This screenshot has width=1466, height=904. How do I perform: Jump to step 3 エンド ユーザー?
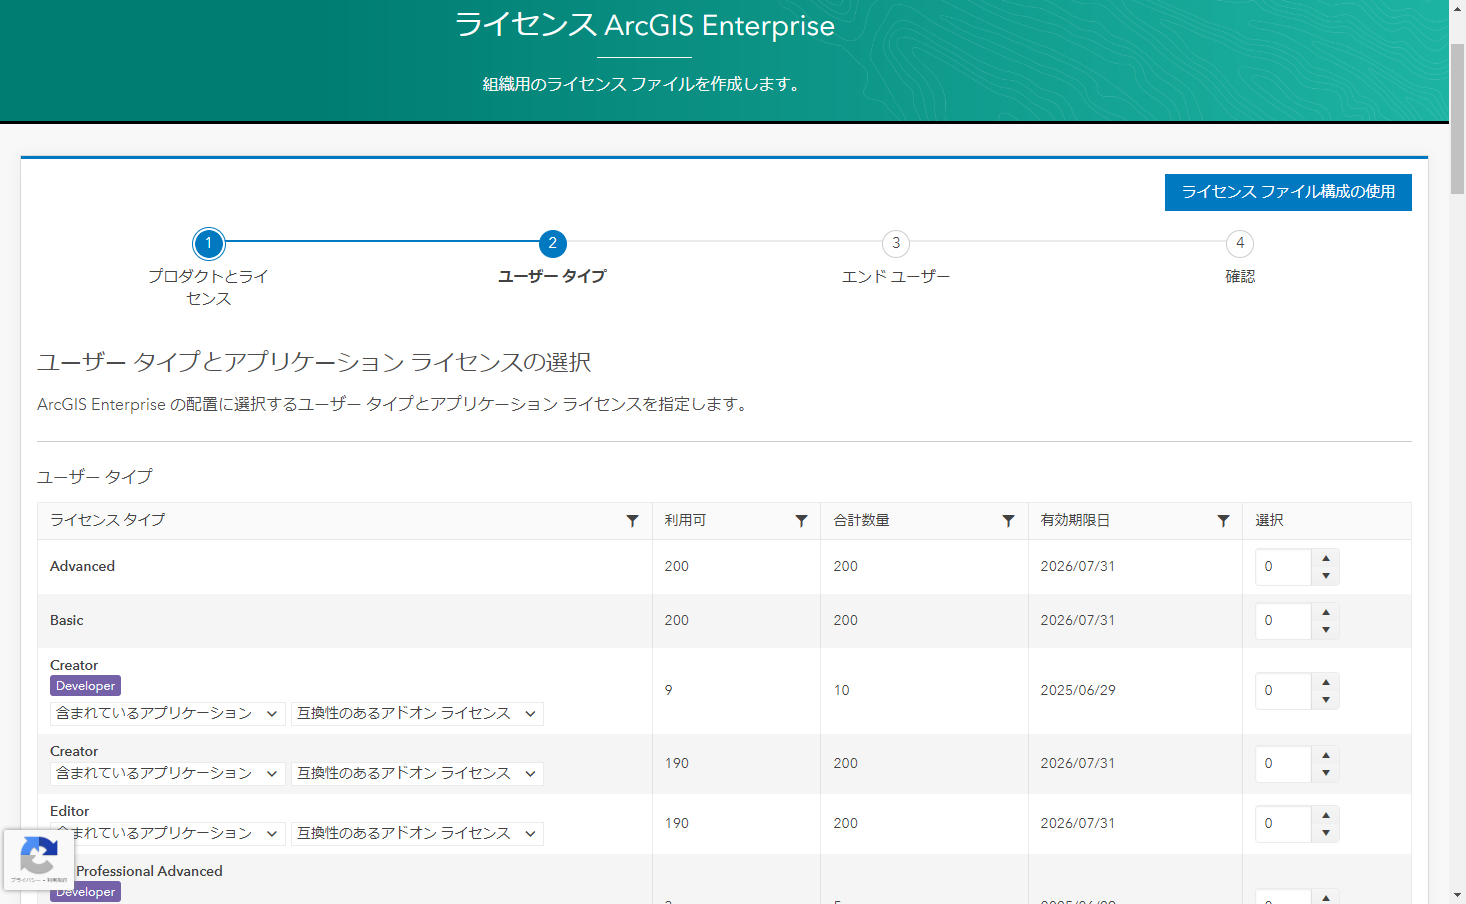(896, 243)
